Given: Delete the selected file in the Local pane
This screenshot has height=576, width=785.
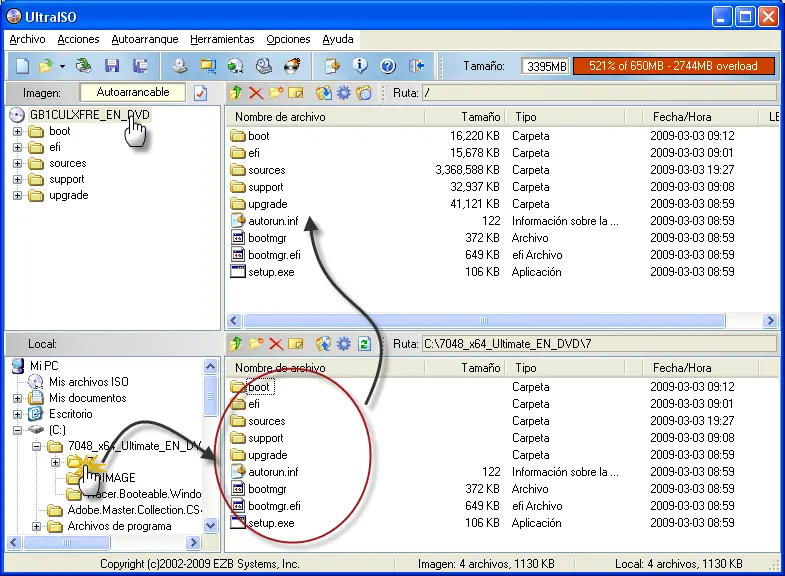Looking at the screenshot, I should coord(275,343).
